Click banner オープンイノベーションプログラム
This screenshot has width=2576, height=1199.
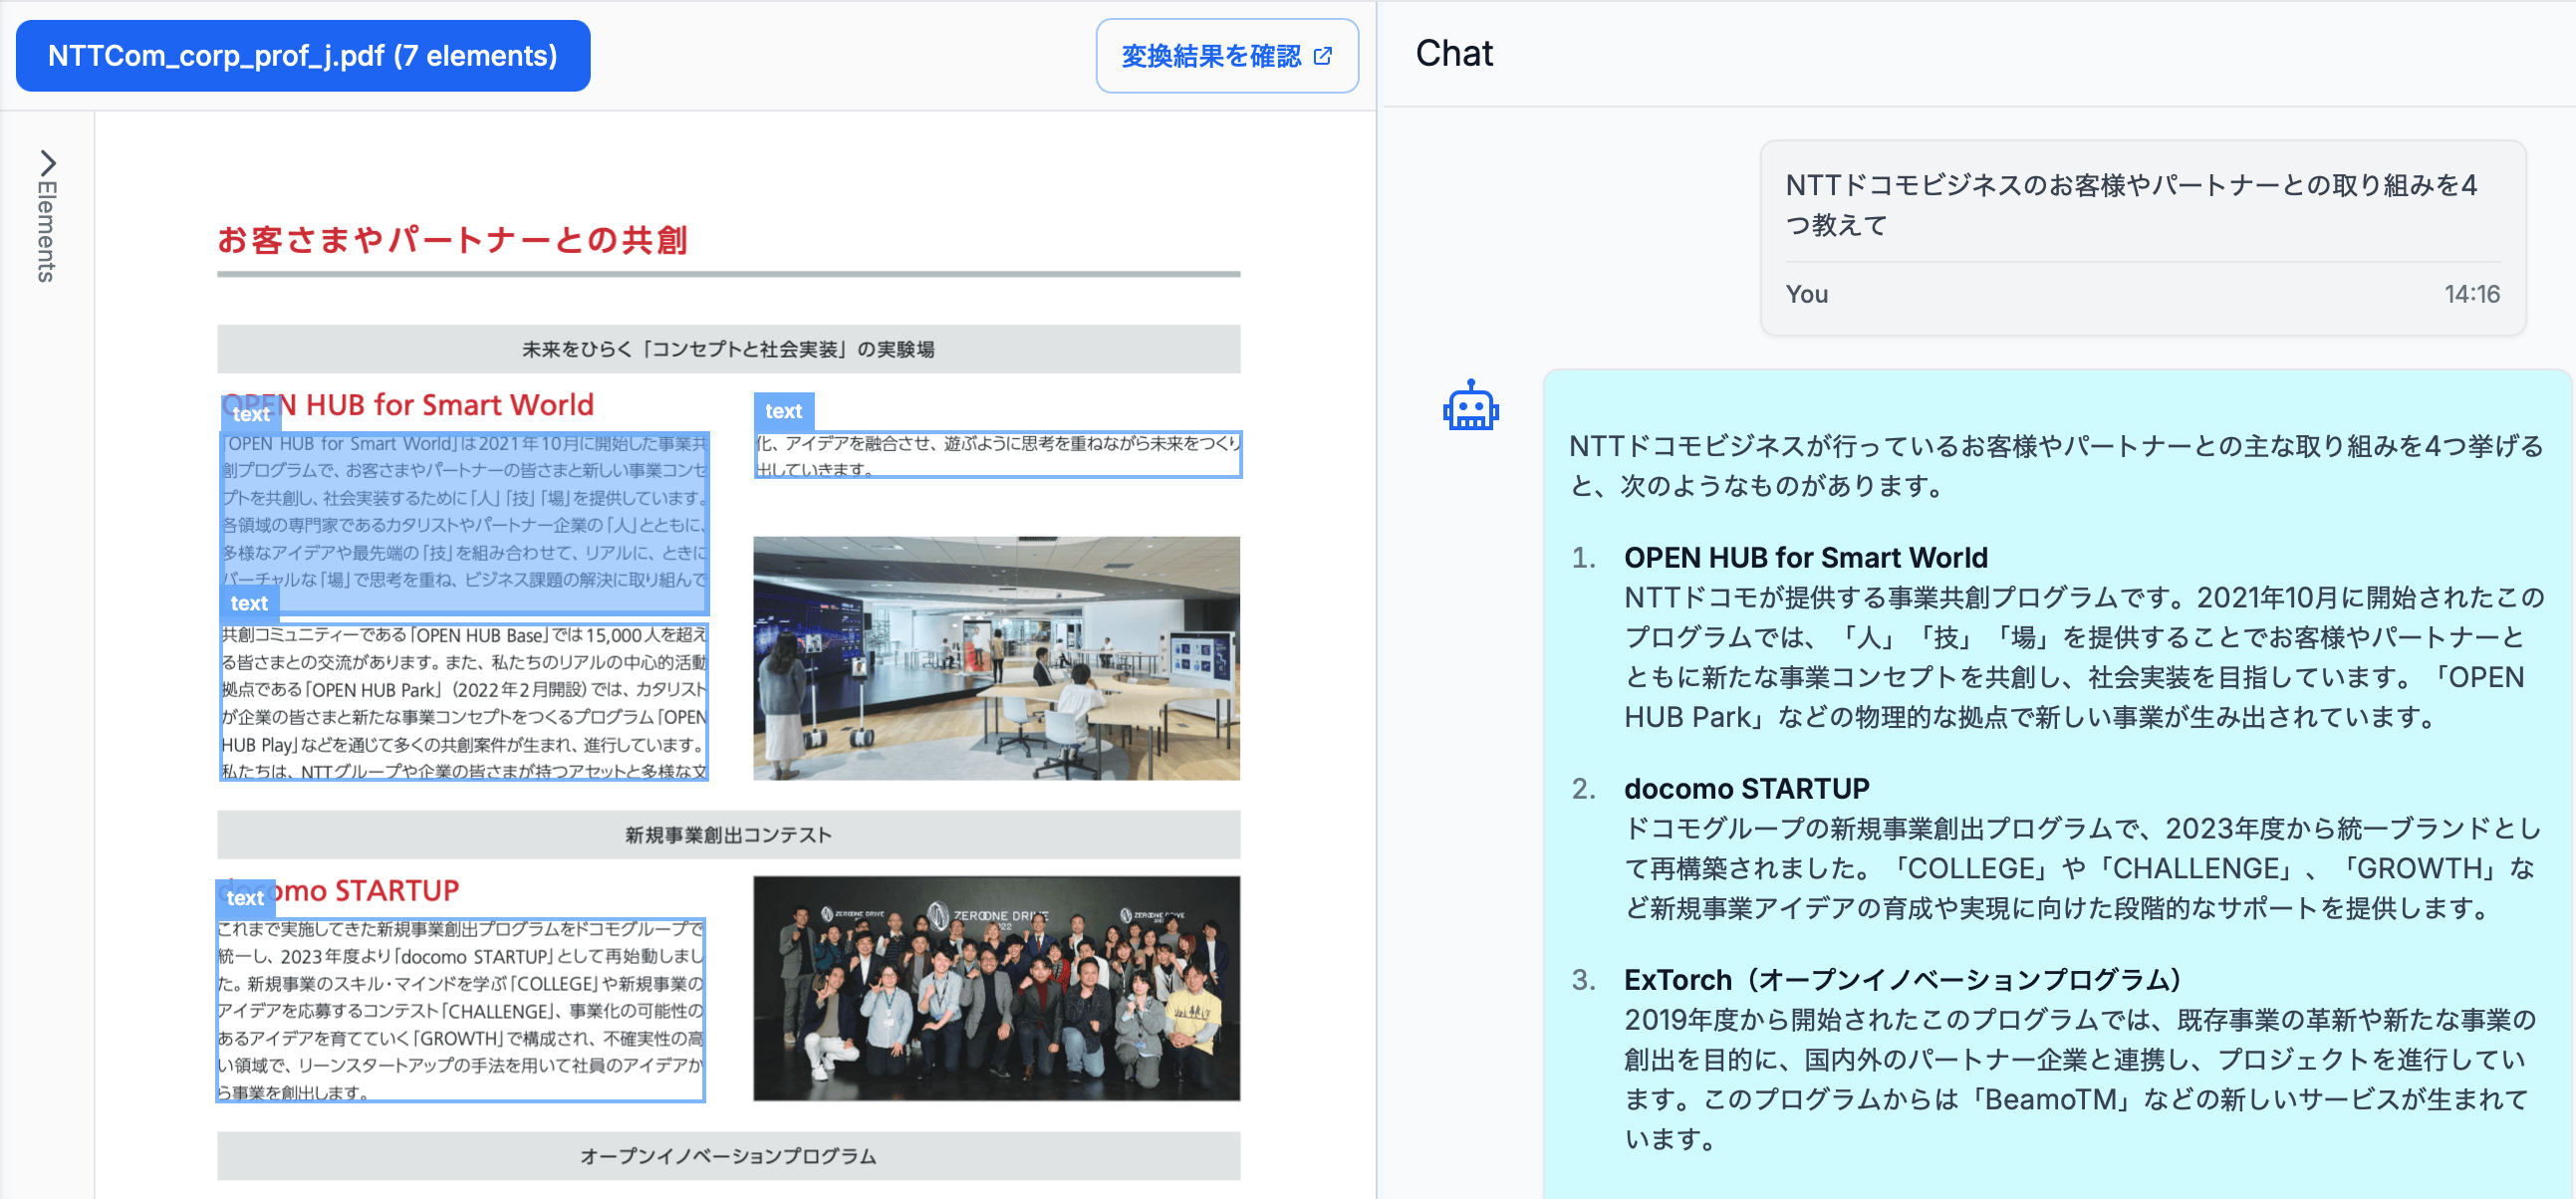(x=728, y=1156)
